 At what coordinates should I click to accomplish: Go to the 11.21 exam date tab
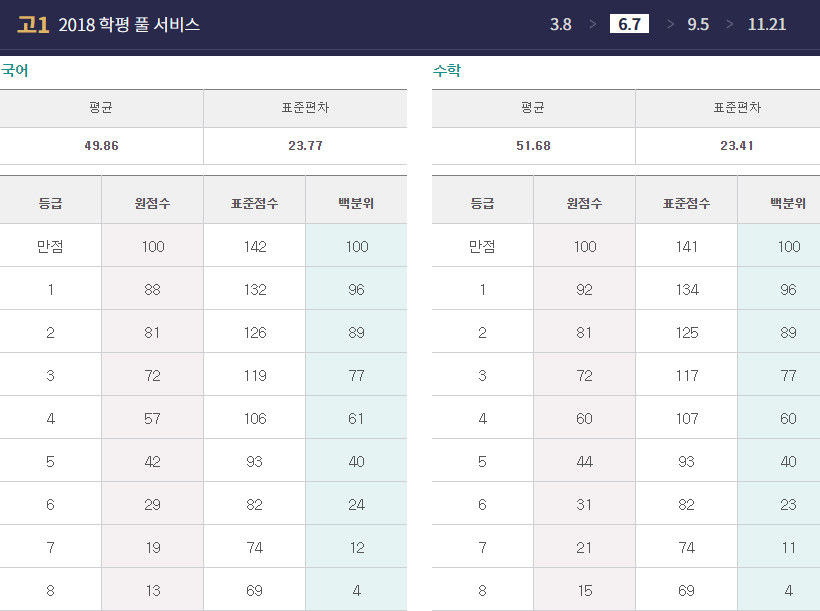767,24
